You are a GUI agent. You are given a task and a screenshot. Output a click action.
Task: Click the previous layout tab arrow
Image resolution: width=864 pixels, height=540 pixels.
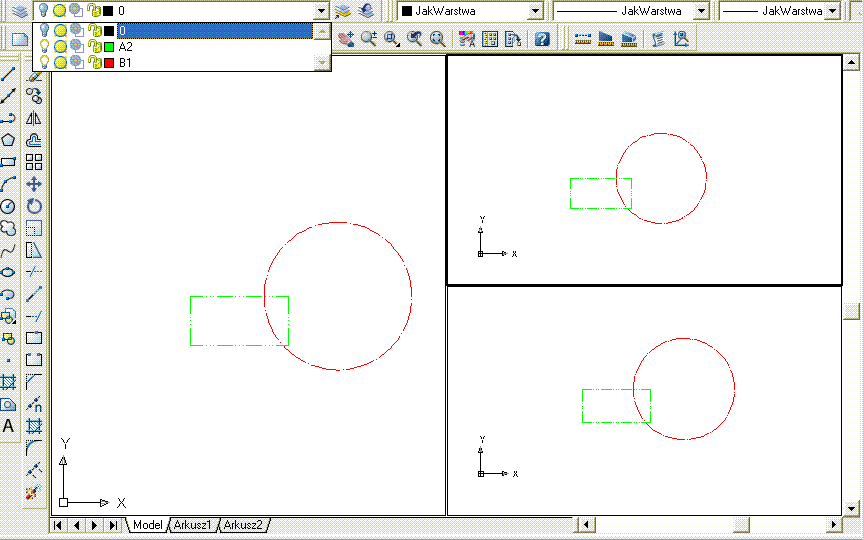pyautogui.click(x=77, y=525)
